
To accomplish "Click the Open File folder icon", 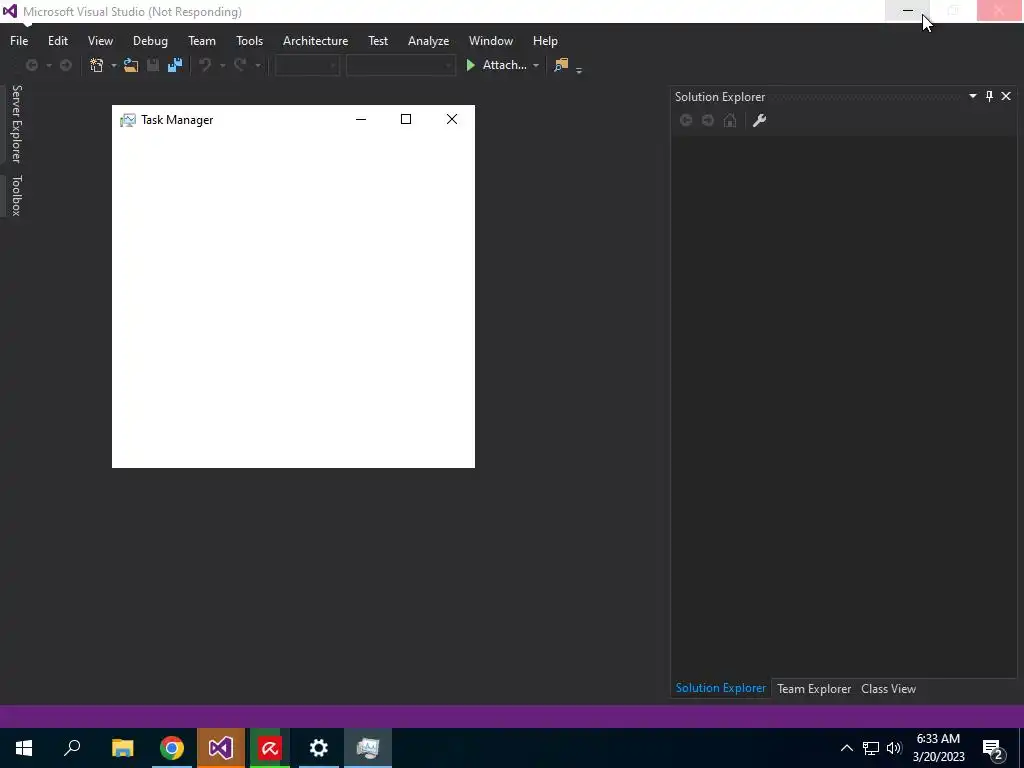I will point(131,65).
